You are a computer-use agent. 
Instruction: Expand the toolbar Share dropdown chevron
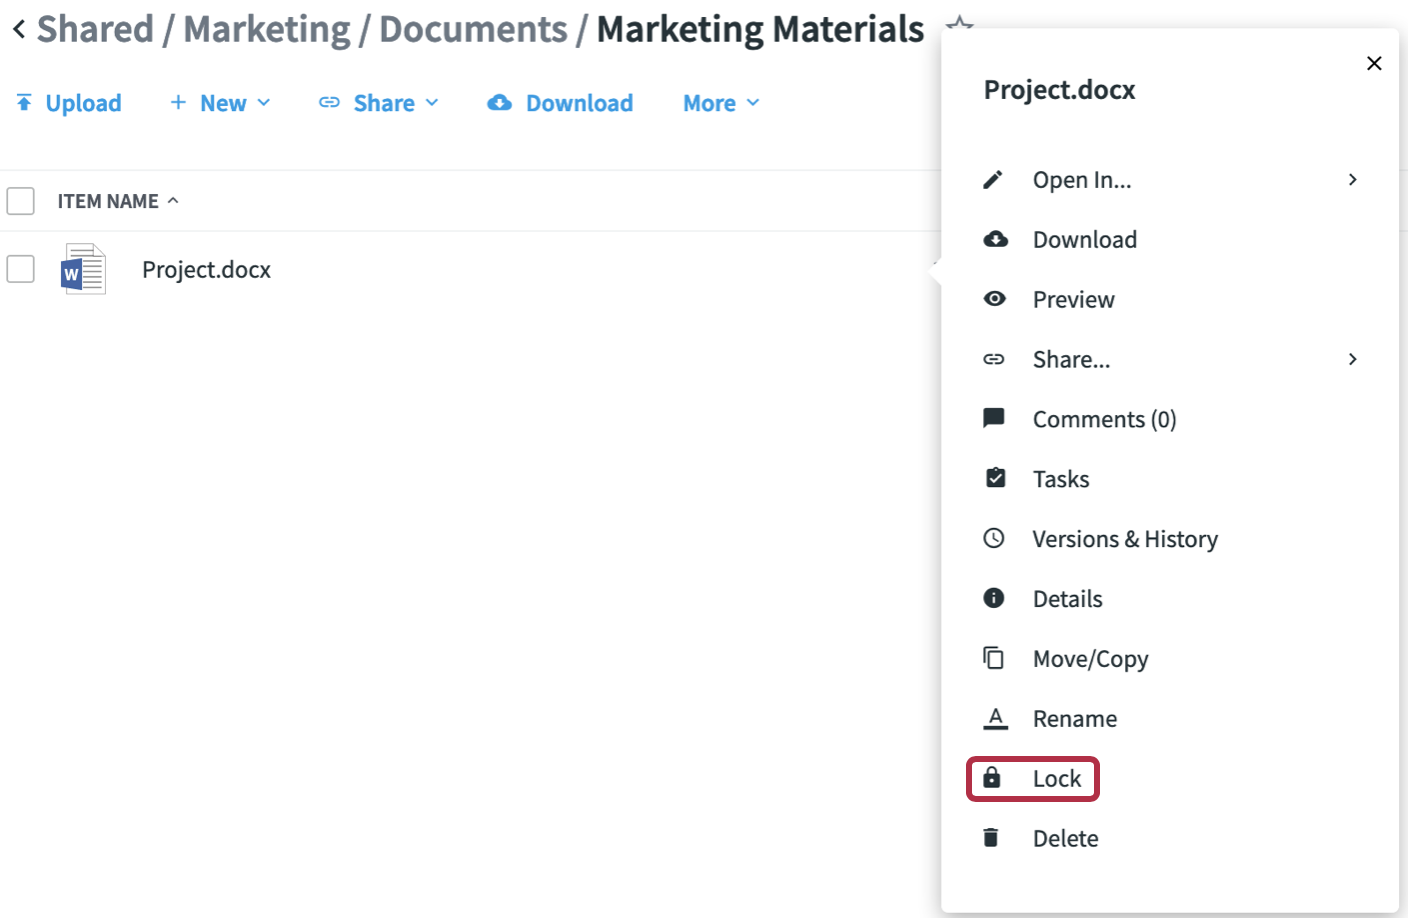coord(433,103)
